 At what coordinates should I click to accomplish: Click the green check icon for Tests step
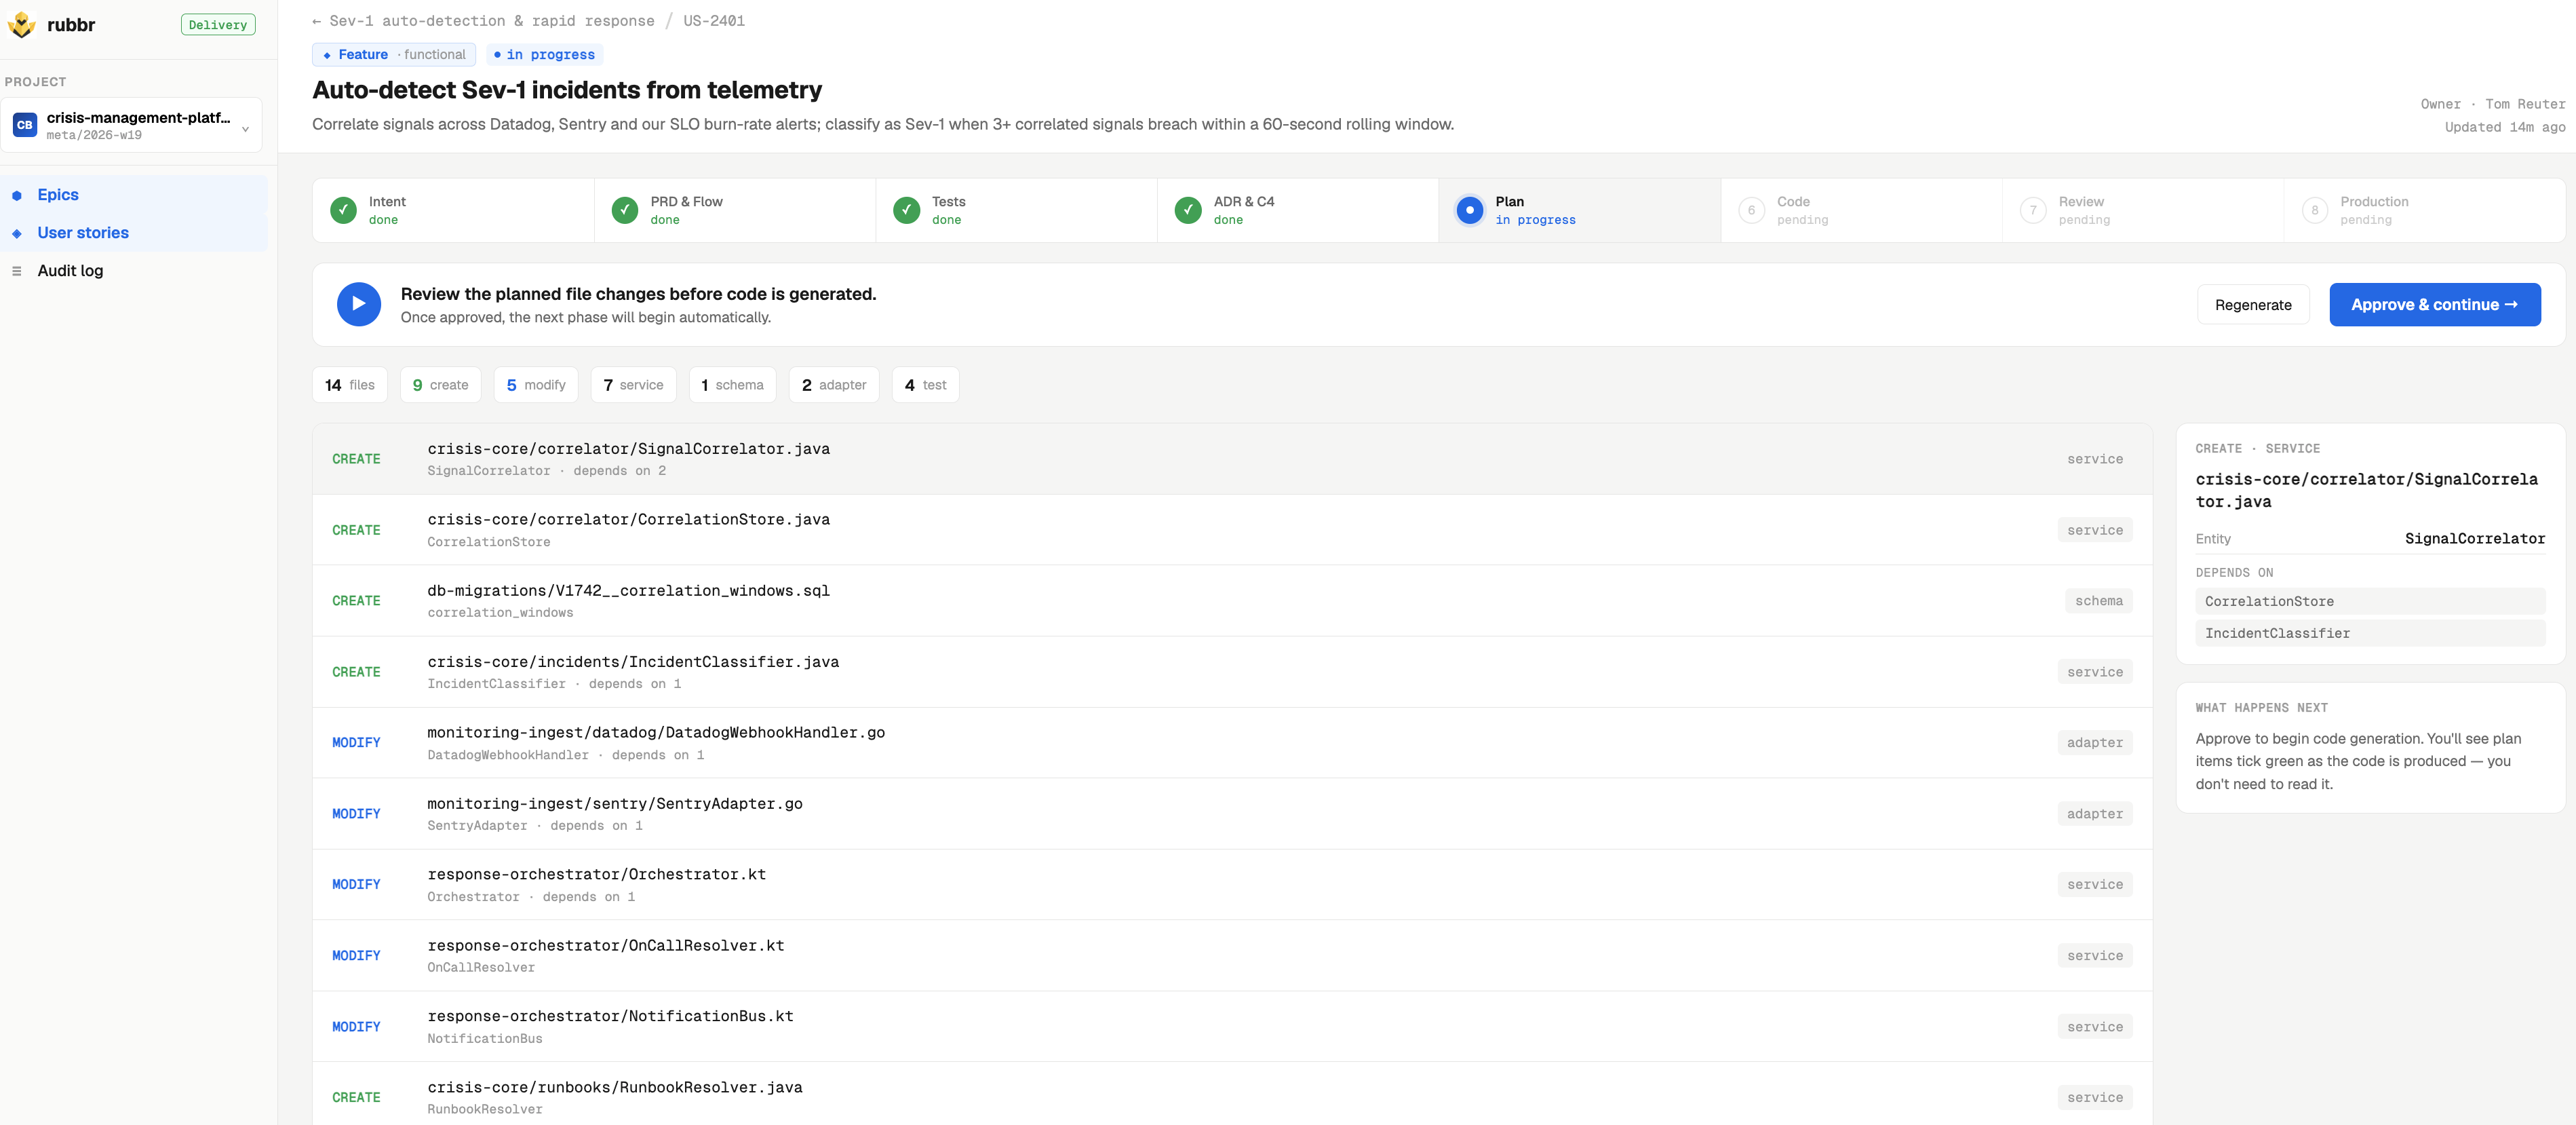906,210
